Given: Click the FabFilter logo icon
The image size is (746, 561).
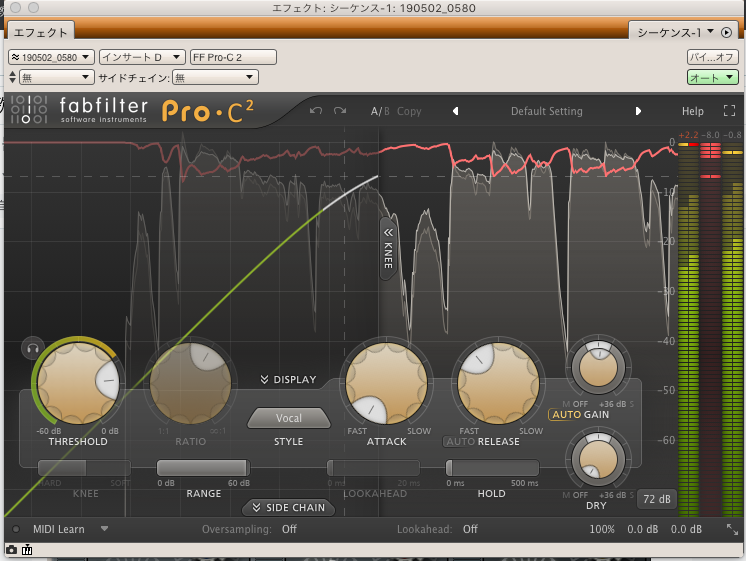Looking at the screenshot, I should (x=29, y=109).
